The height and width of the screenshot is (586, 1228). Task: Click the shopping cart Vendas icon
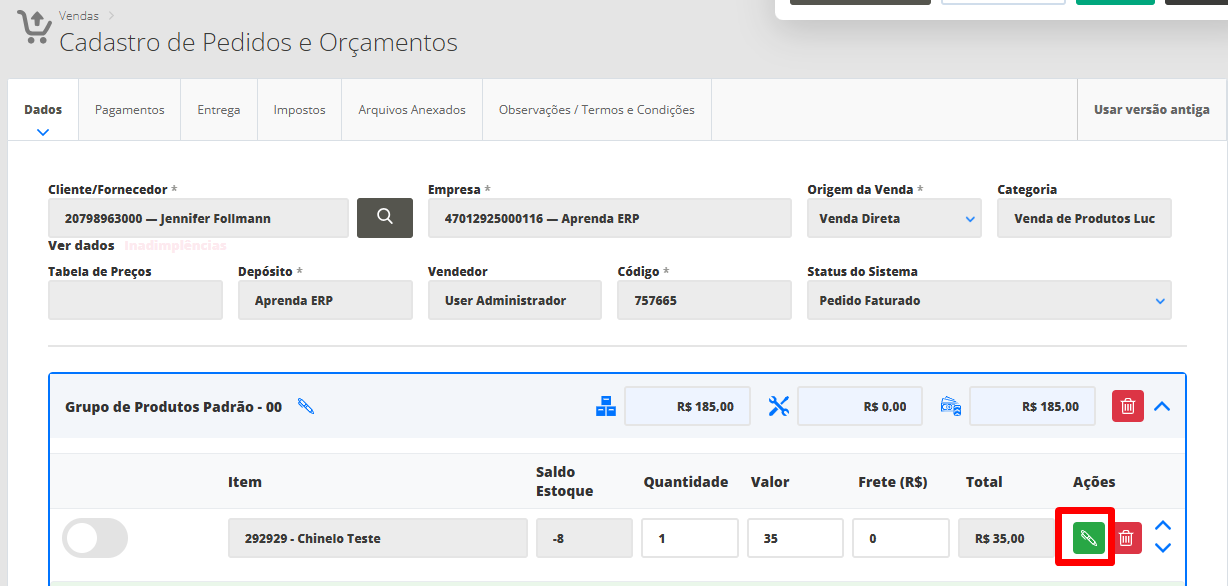pos(34,29)
